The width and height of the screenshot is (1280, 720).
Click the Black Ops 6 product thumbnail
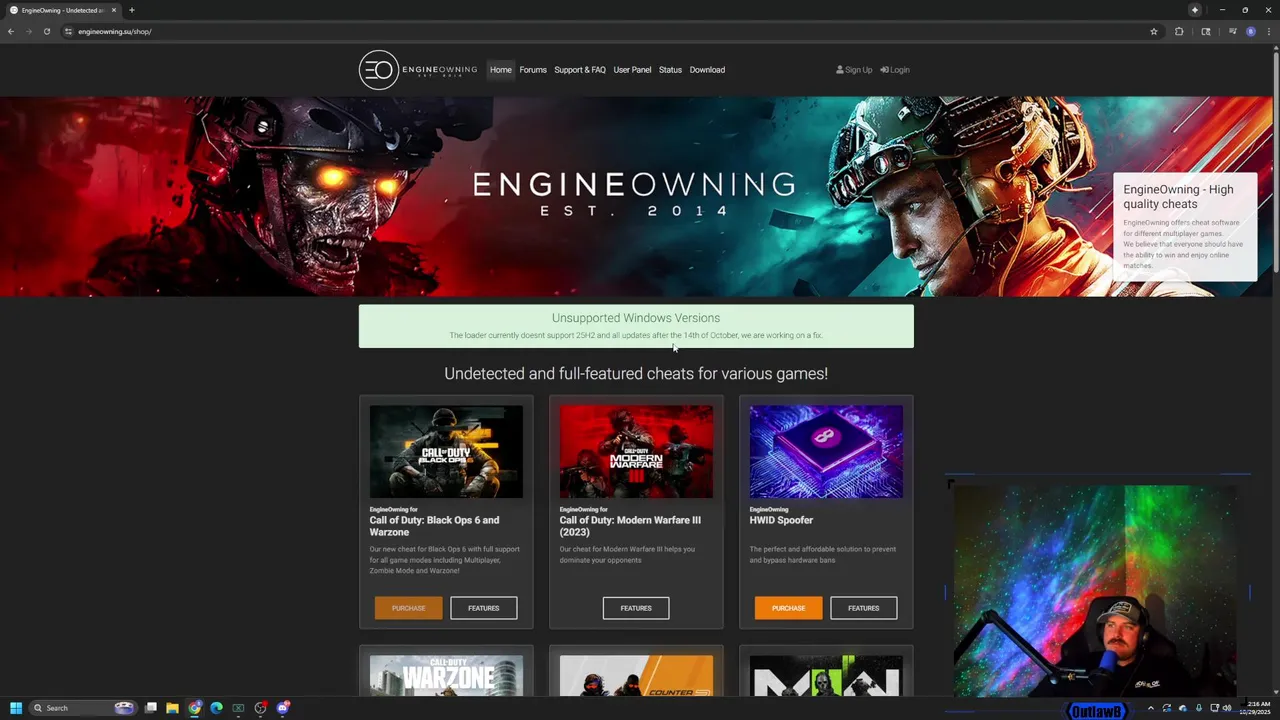[x=446, y=451]
